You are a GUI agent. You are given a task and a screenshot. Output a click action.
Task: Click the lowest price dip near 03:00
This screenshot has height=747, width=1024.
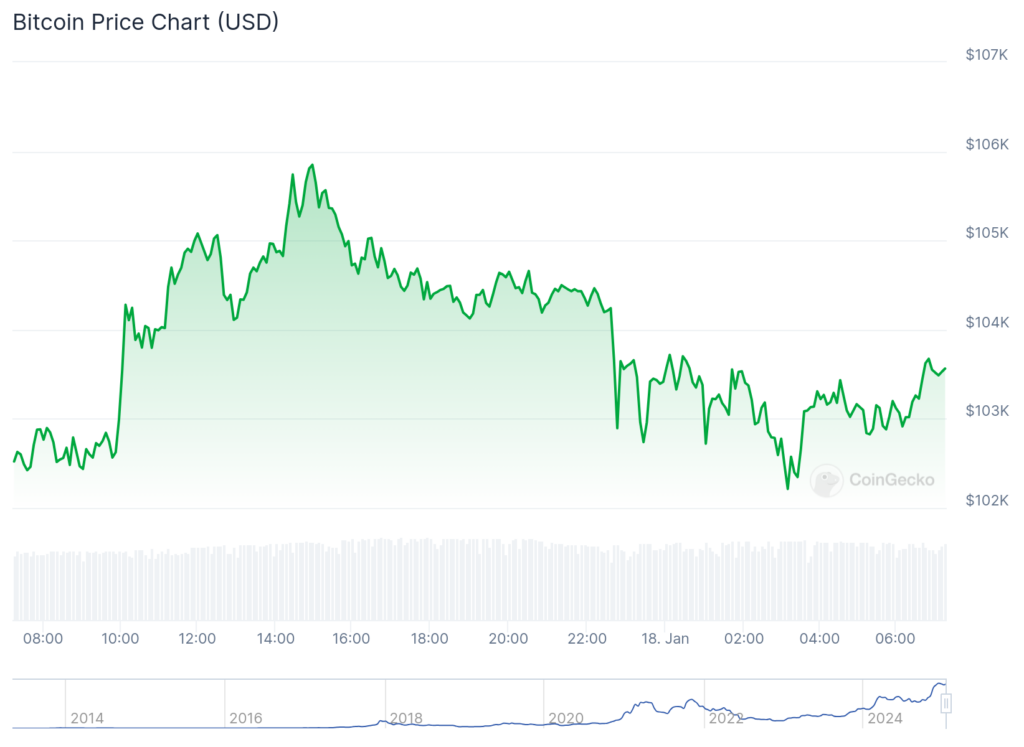[788, 488]
